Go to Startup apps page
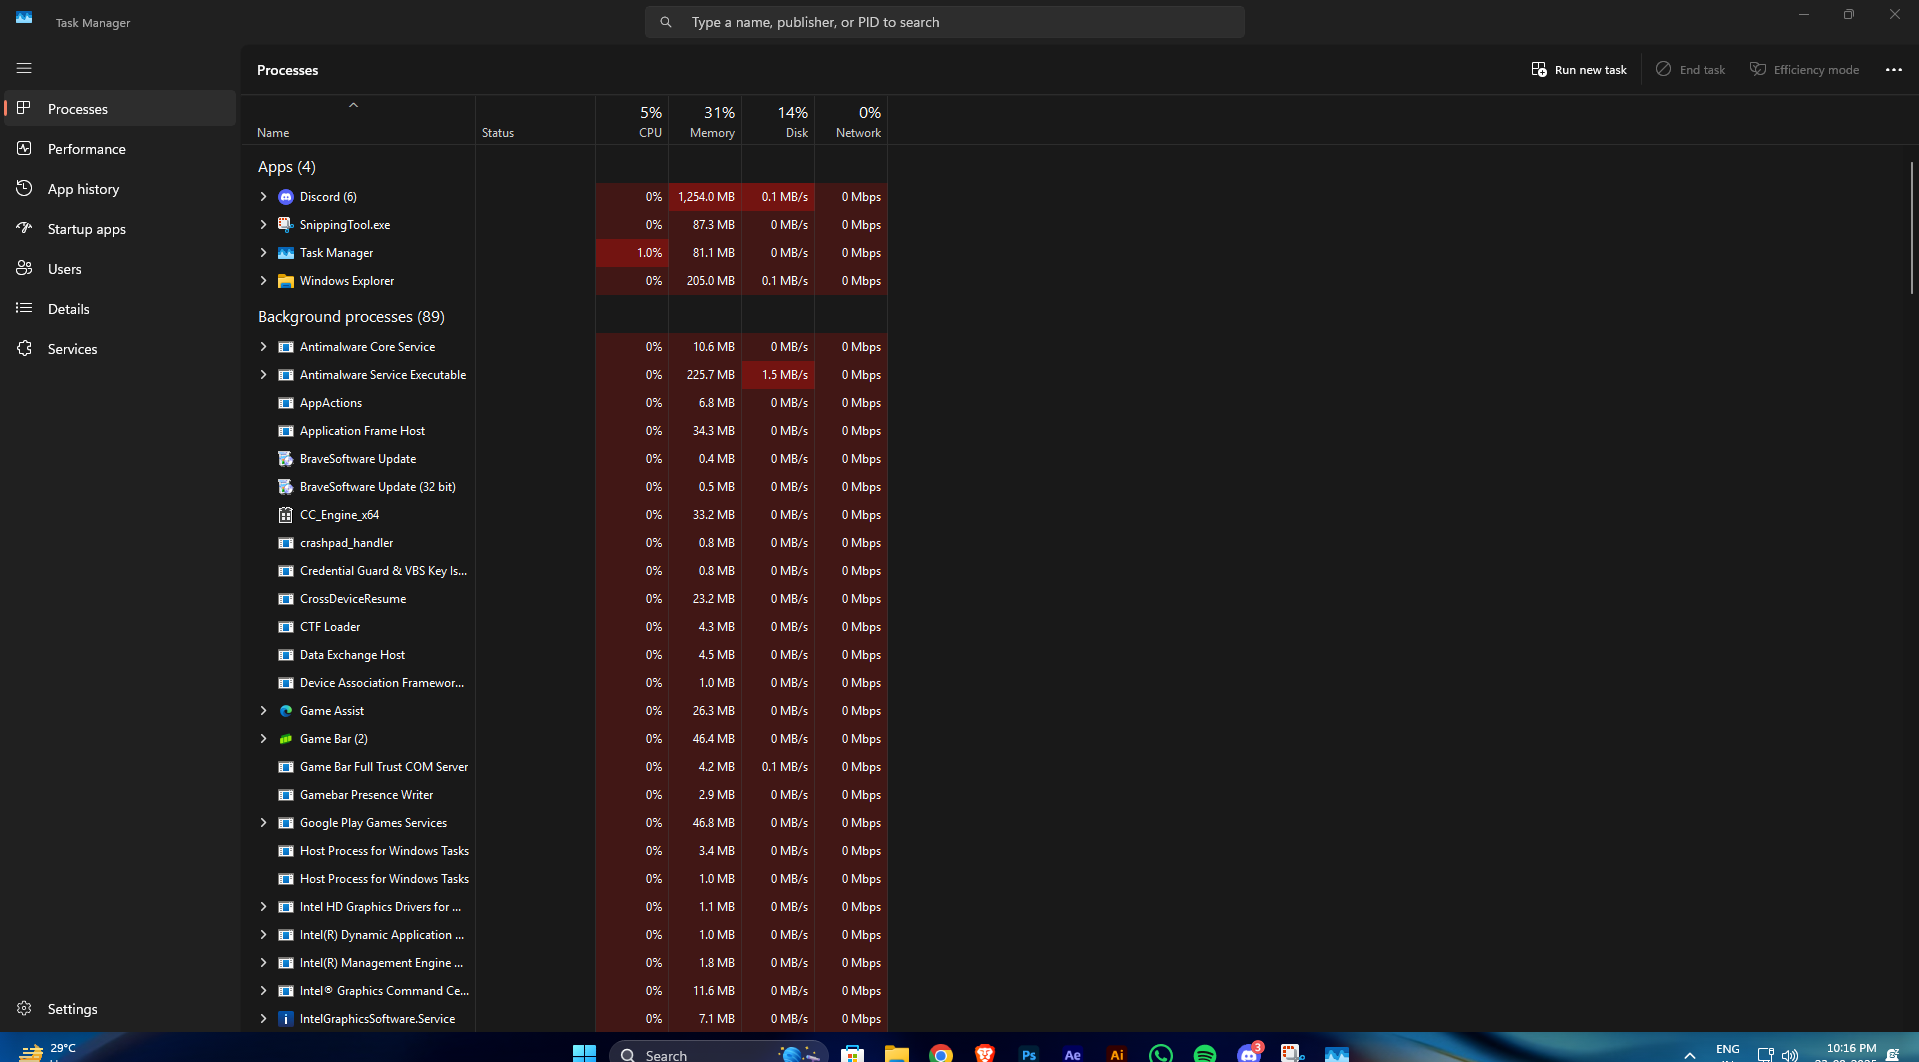This screenshot has width=1919, height=1062. (120, 228)
